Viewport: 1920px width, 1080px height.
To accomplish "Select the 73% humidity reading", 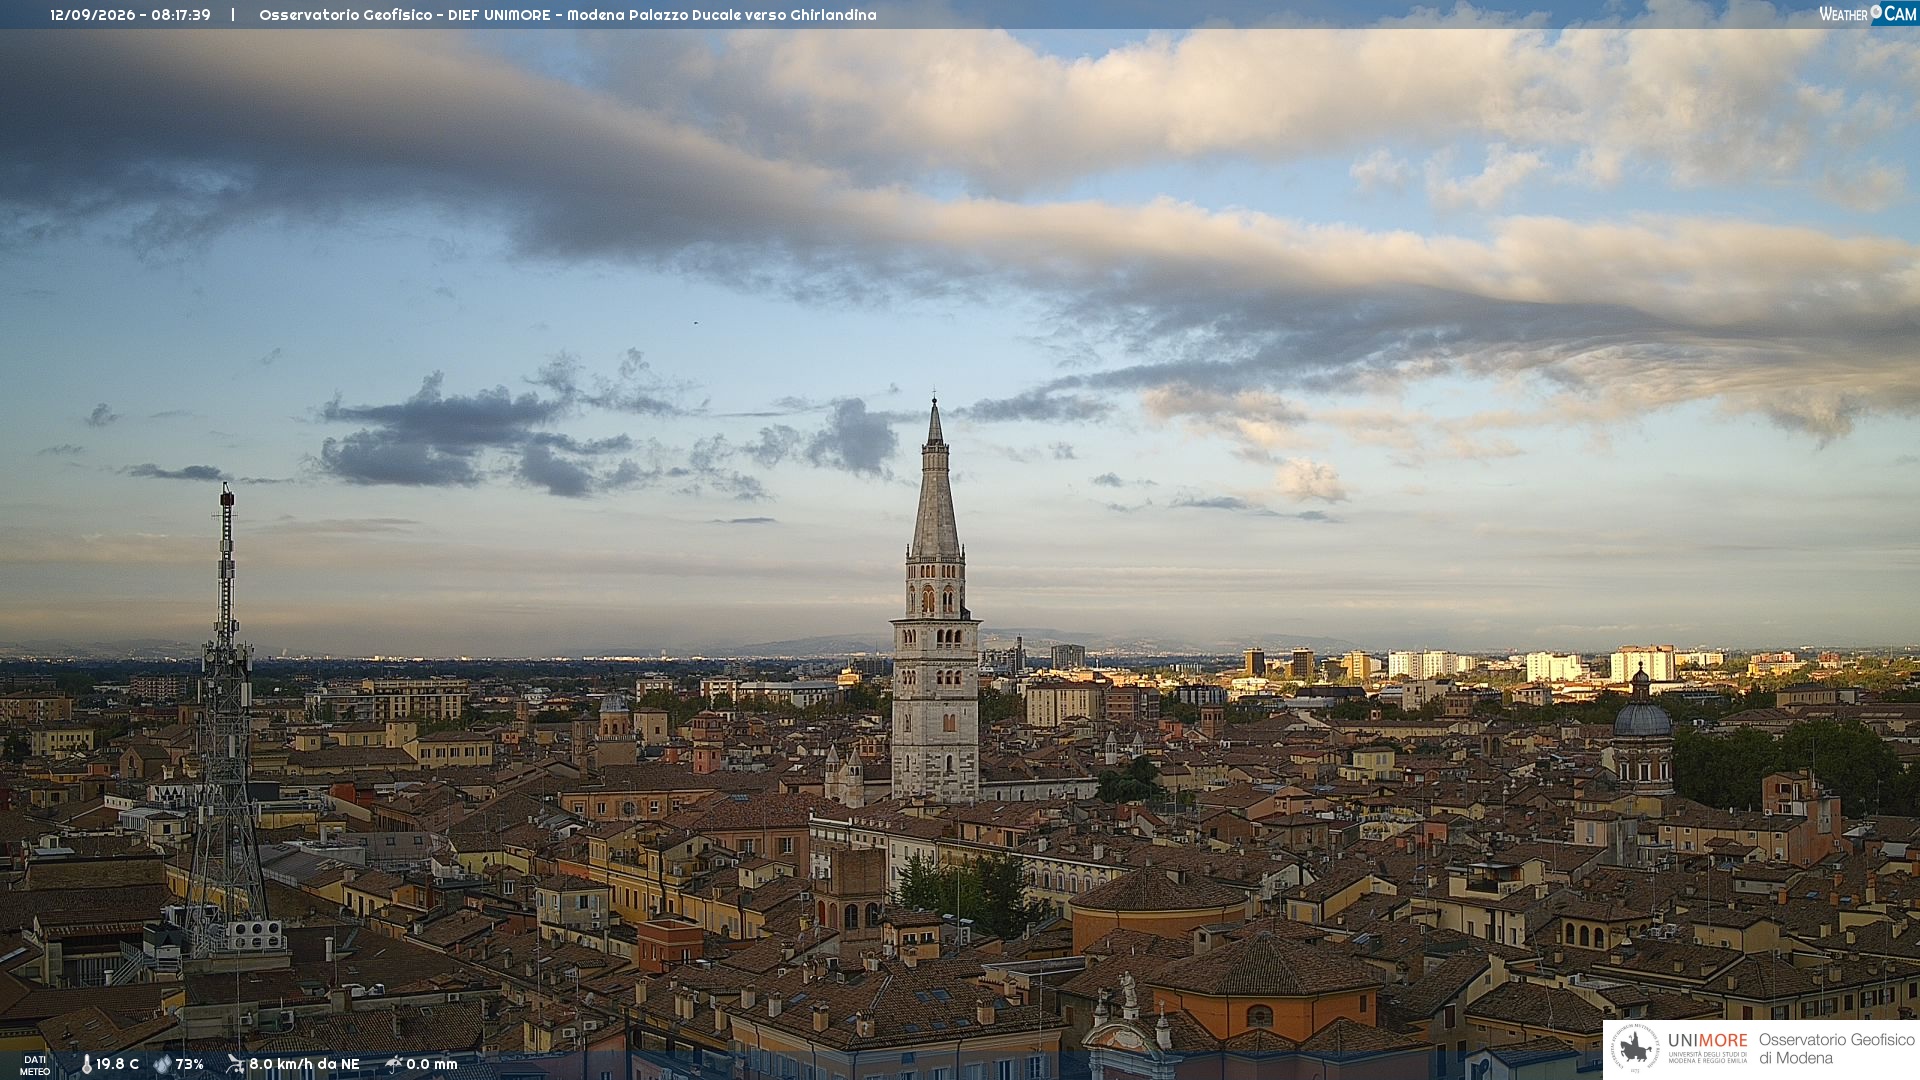I will tap(190, 1064).
